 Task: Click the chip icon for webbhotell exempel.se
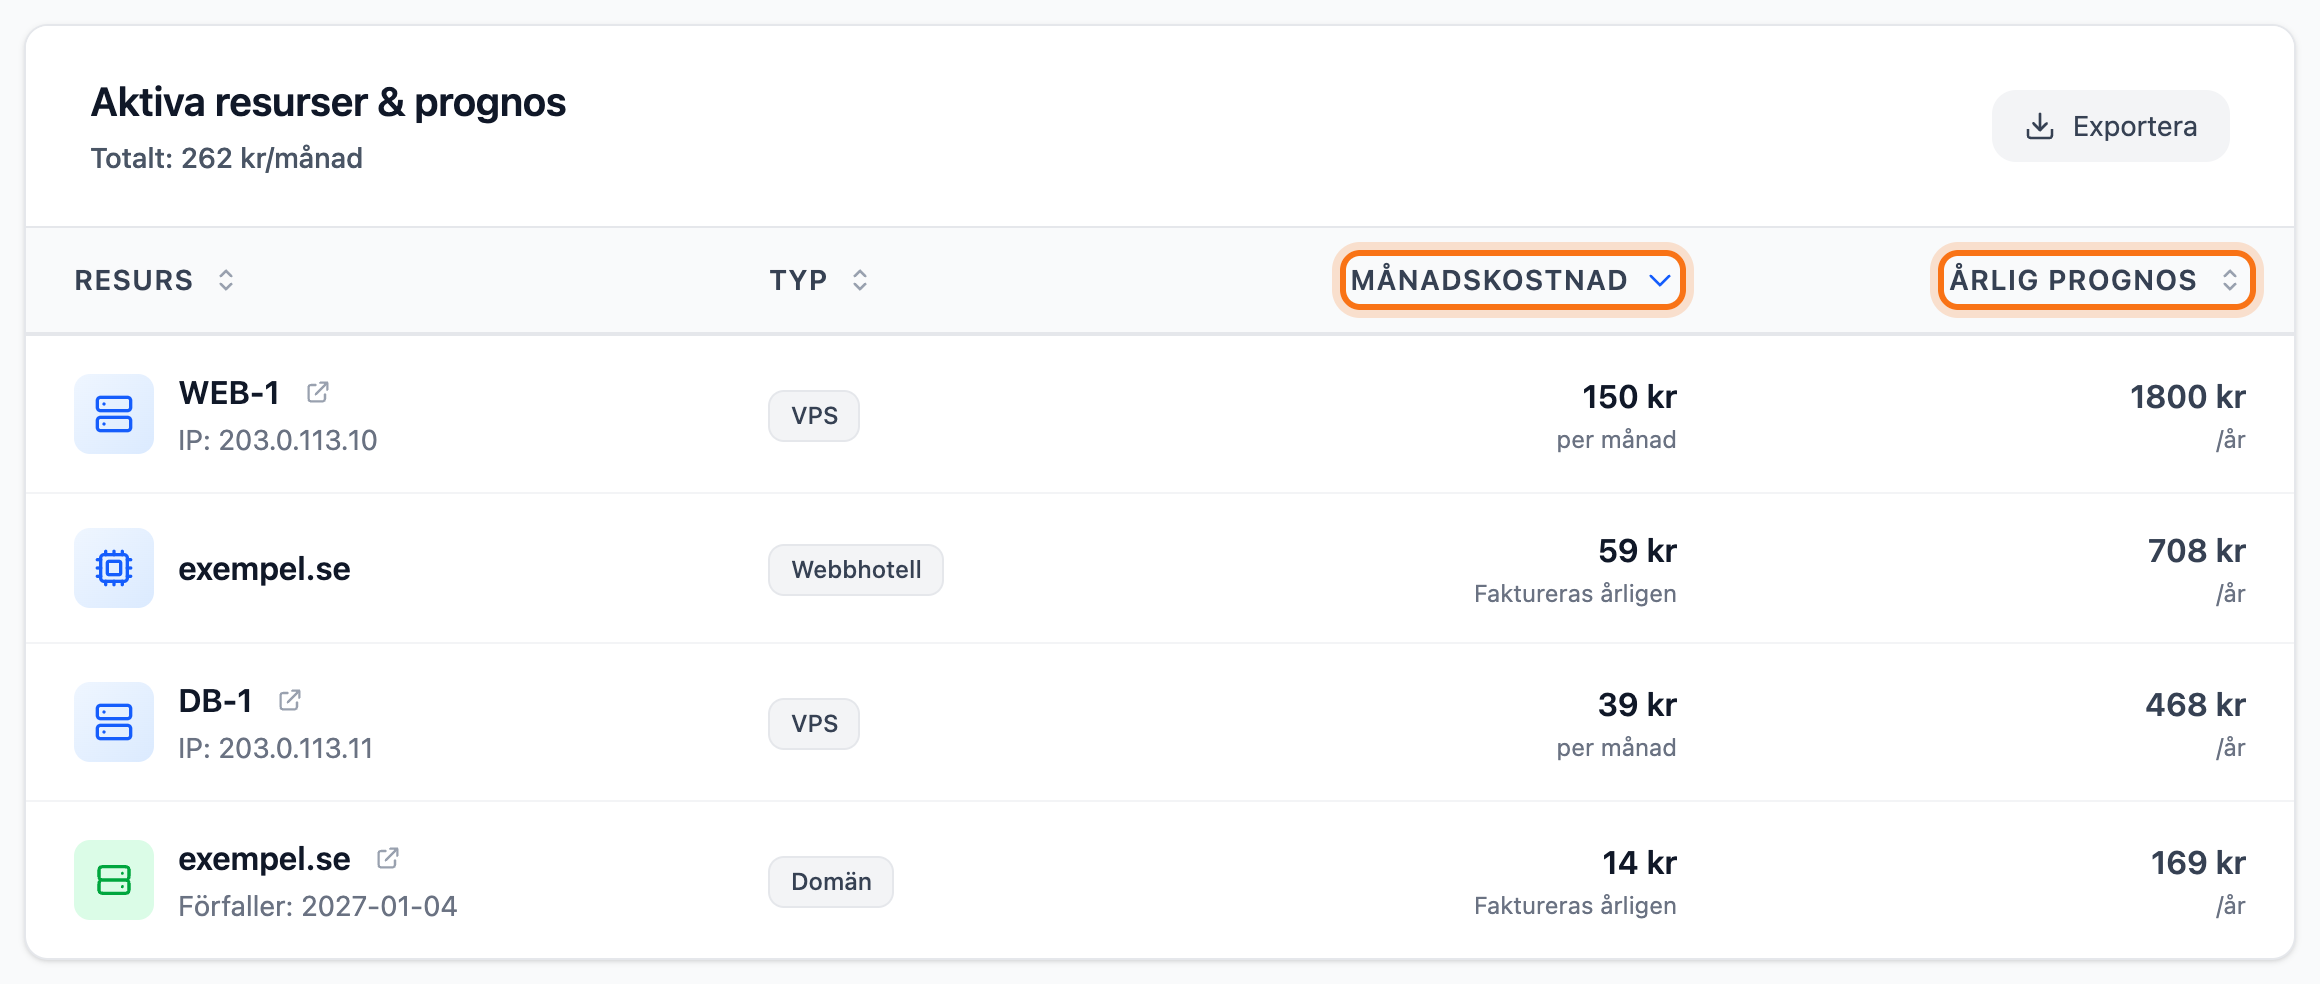pyautogui.click(x=114, y=568)
